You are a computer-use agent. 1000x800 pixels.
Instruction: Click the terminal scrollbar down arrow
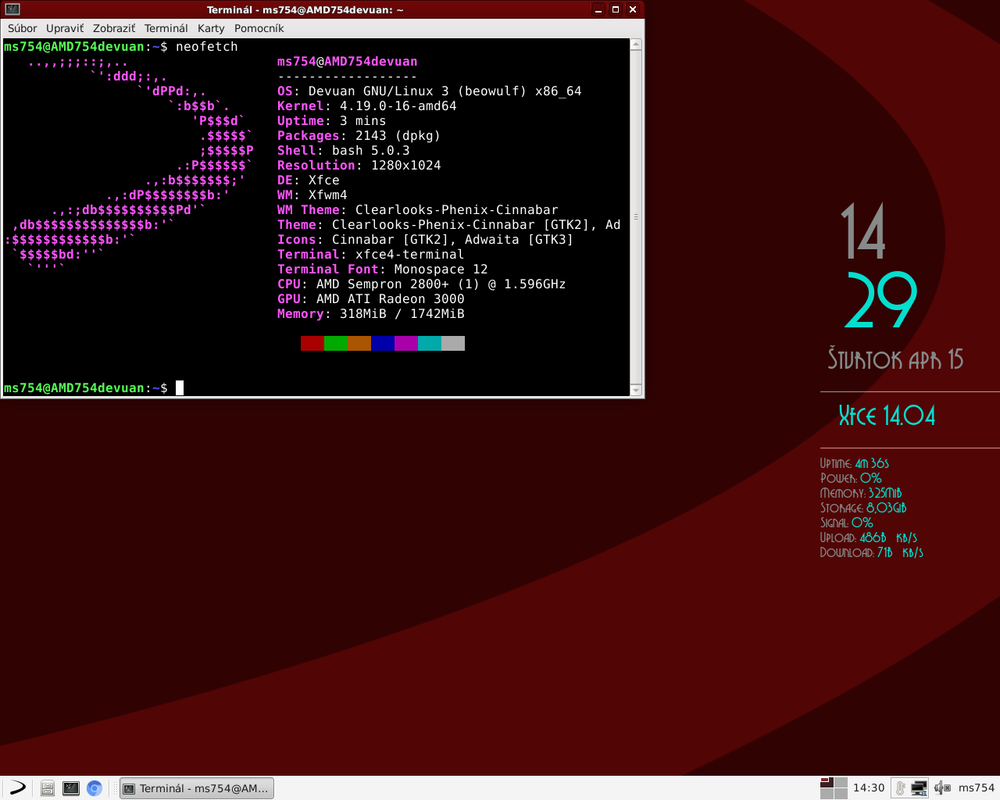coord(635,389)
